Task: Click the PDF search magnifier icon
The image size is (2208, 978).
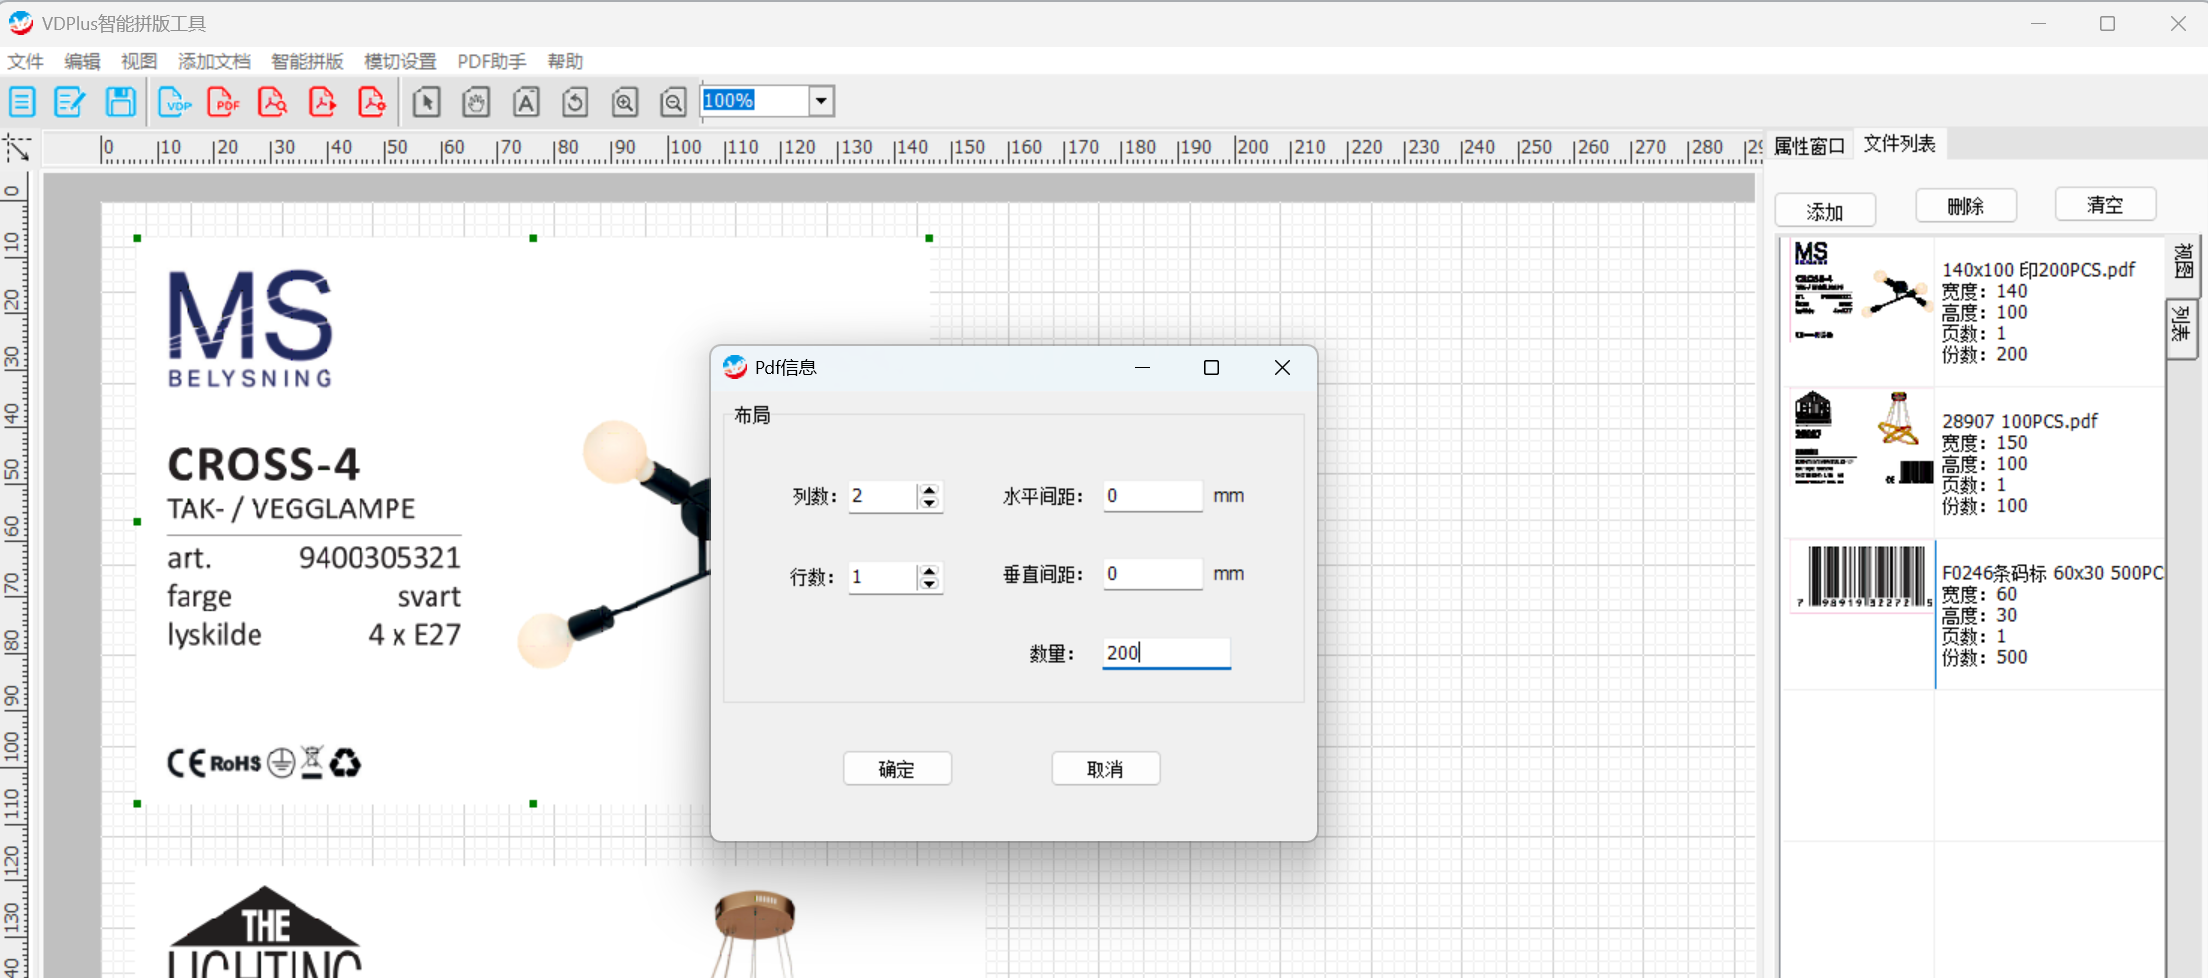Action: [272, 102]
